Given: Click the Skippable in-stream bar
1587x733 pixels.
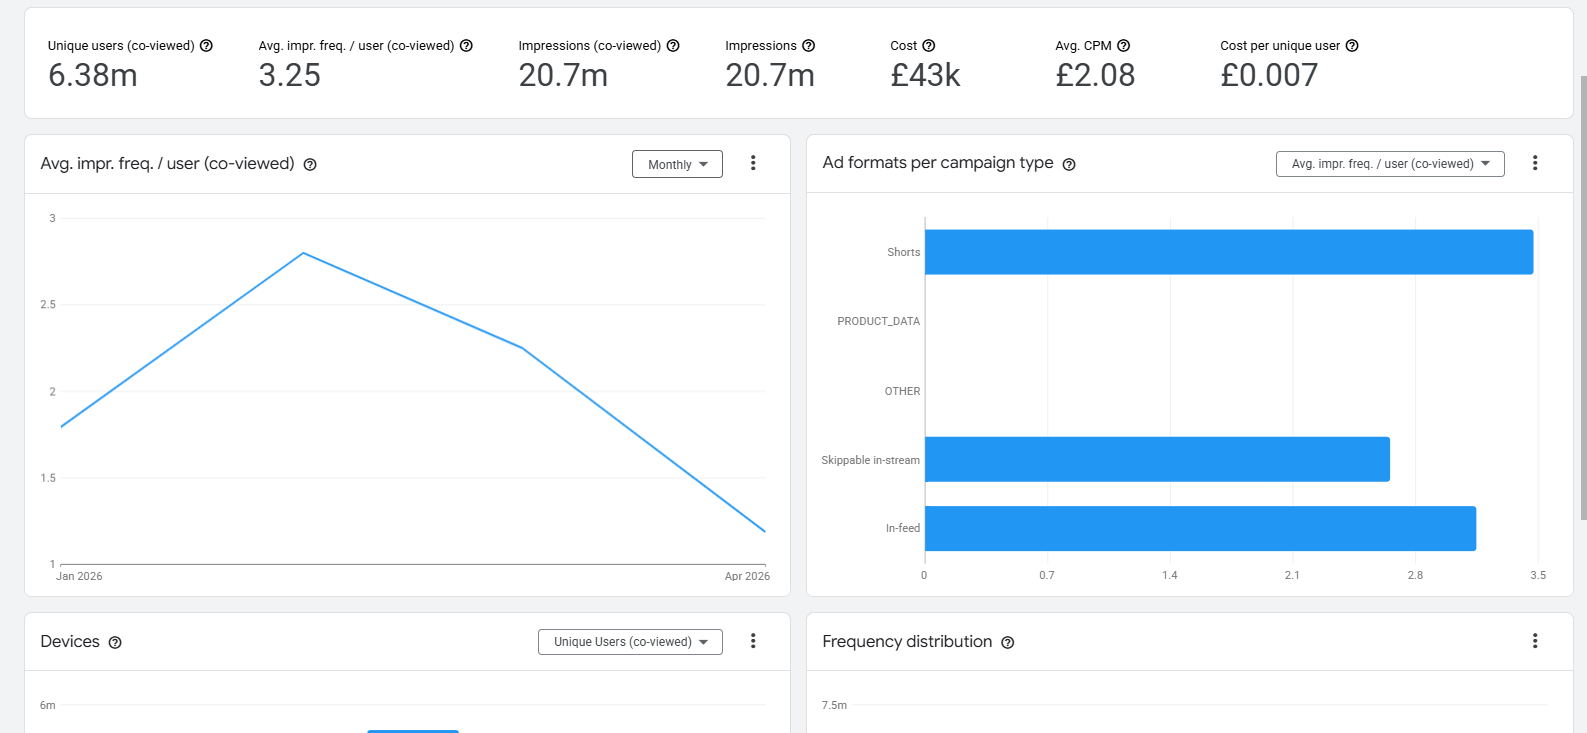Looking at the screenshot, I should click(1157, 459).
